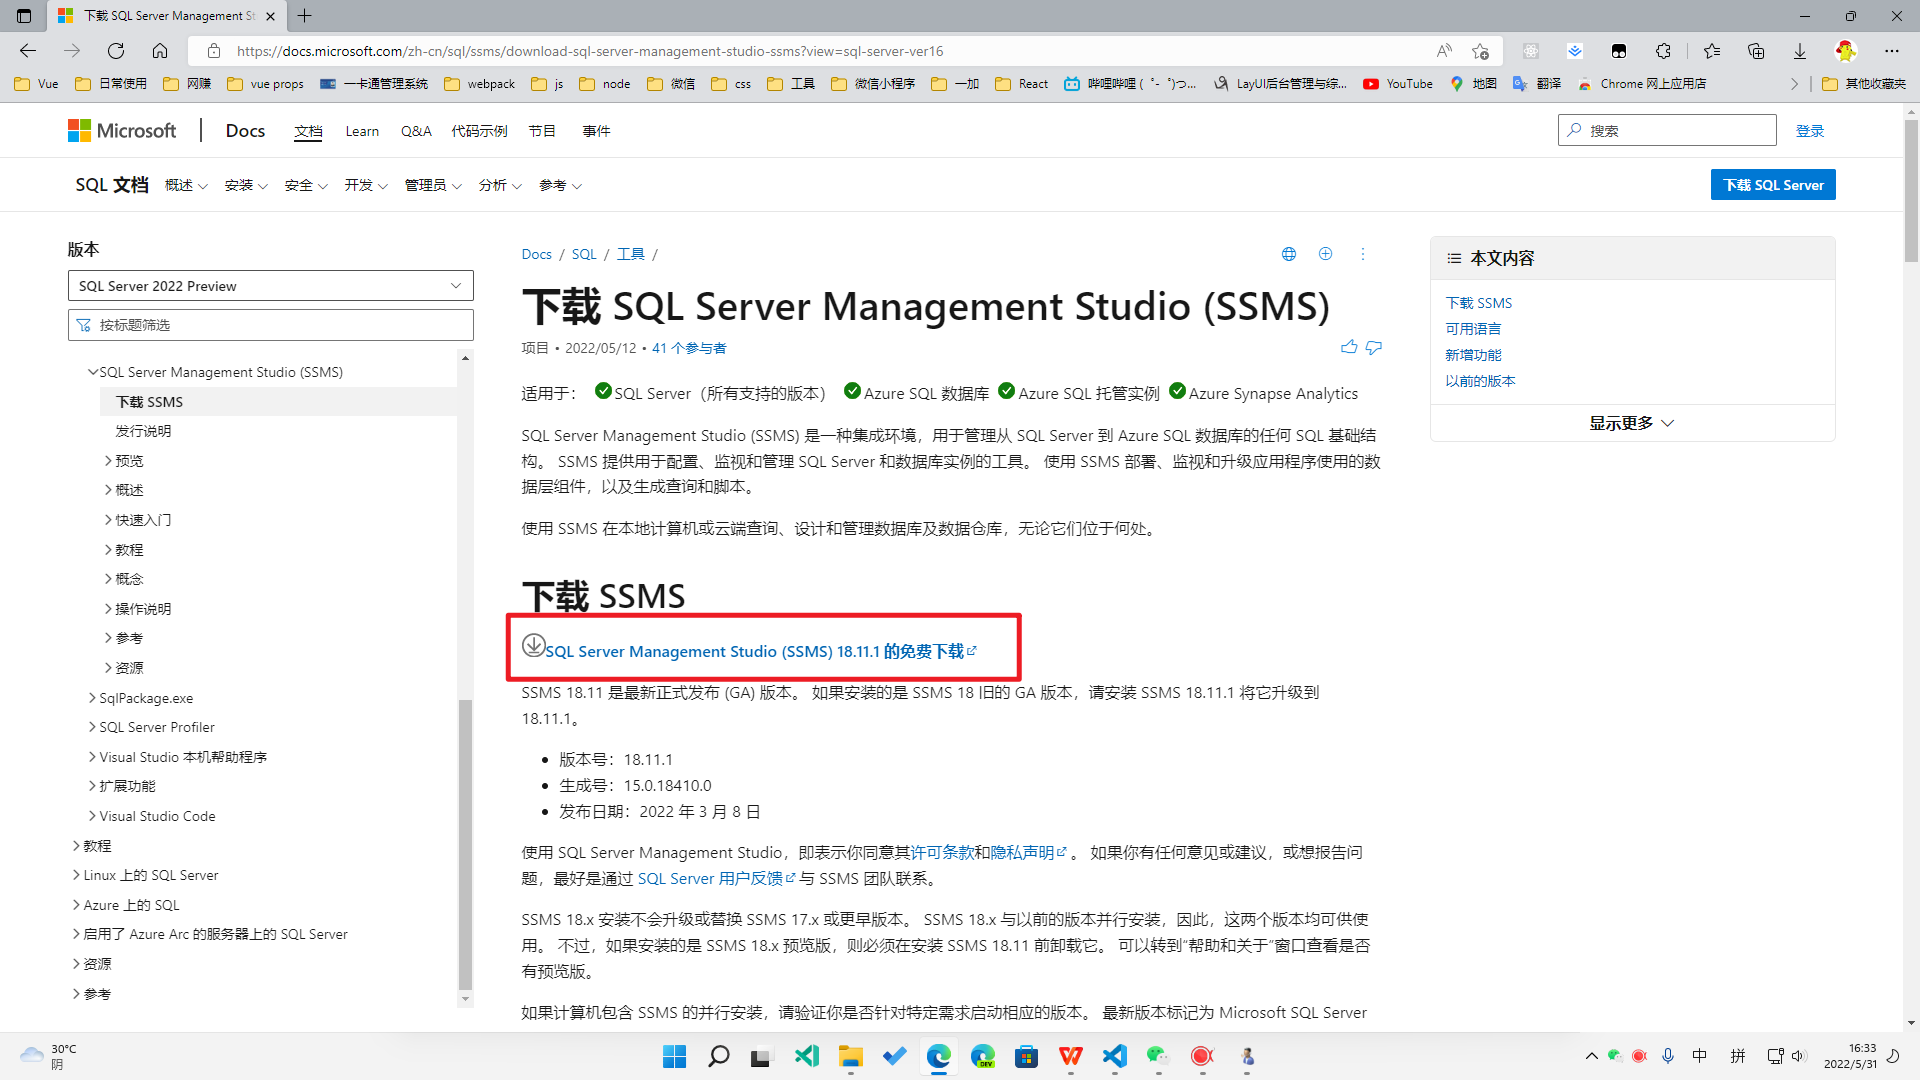Open browser favorites list icon
The image size is (1920, 1080).
tap(1712, 51)
